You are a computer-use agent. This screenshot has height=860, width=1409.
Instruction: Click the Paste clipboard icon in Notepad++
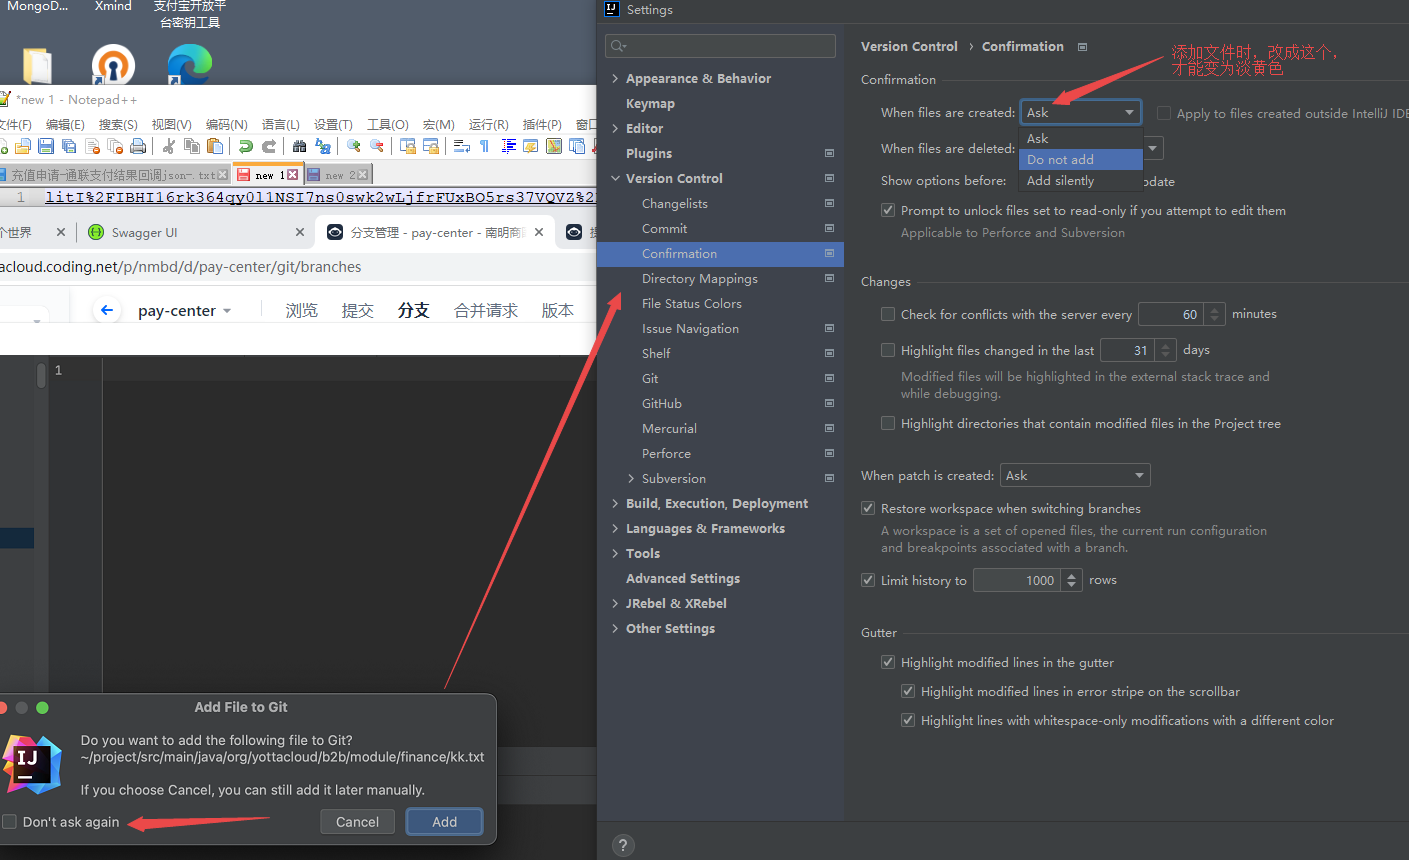(x=215, y=147)
